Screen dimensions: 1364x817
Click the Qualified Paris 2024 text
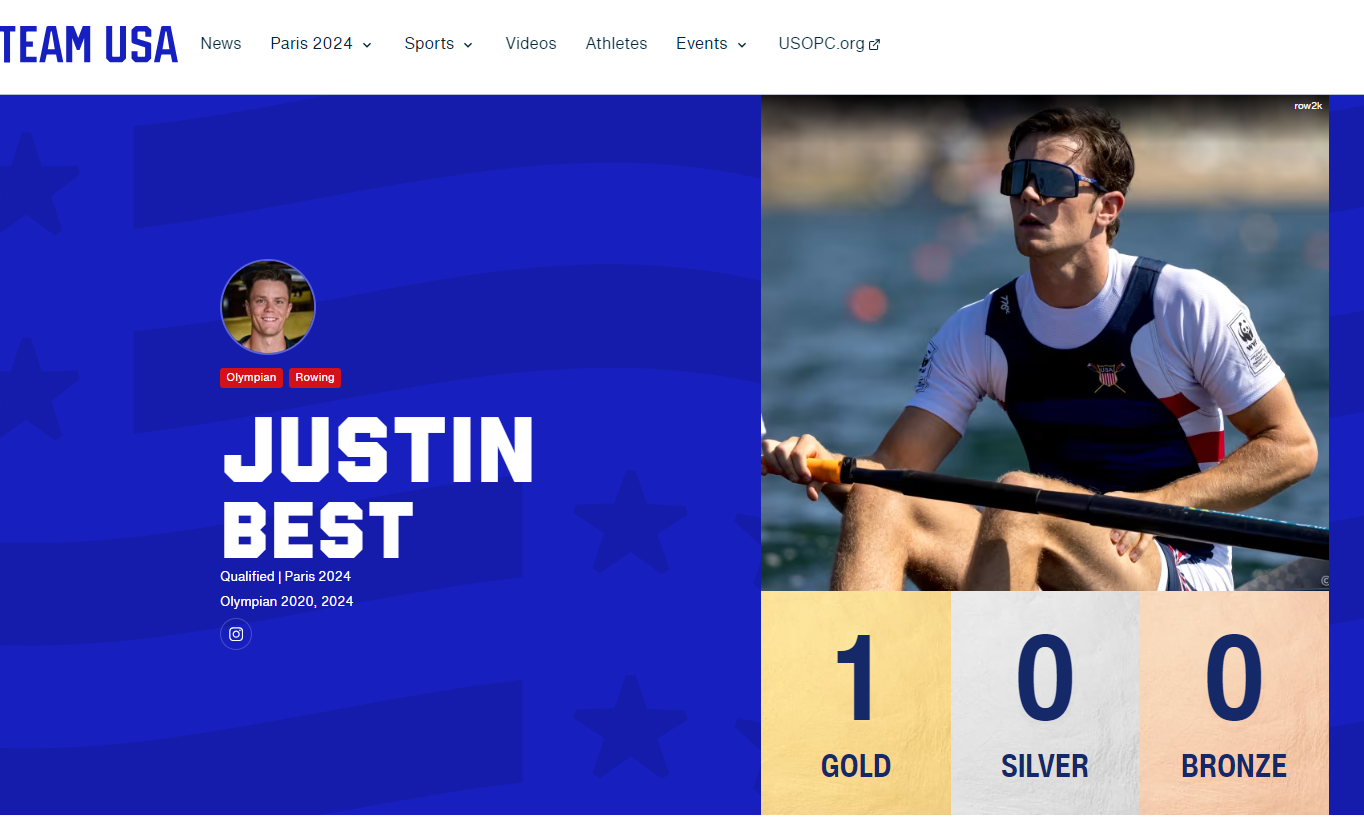click(286, 576)
